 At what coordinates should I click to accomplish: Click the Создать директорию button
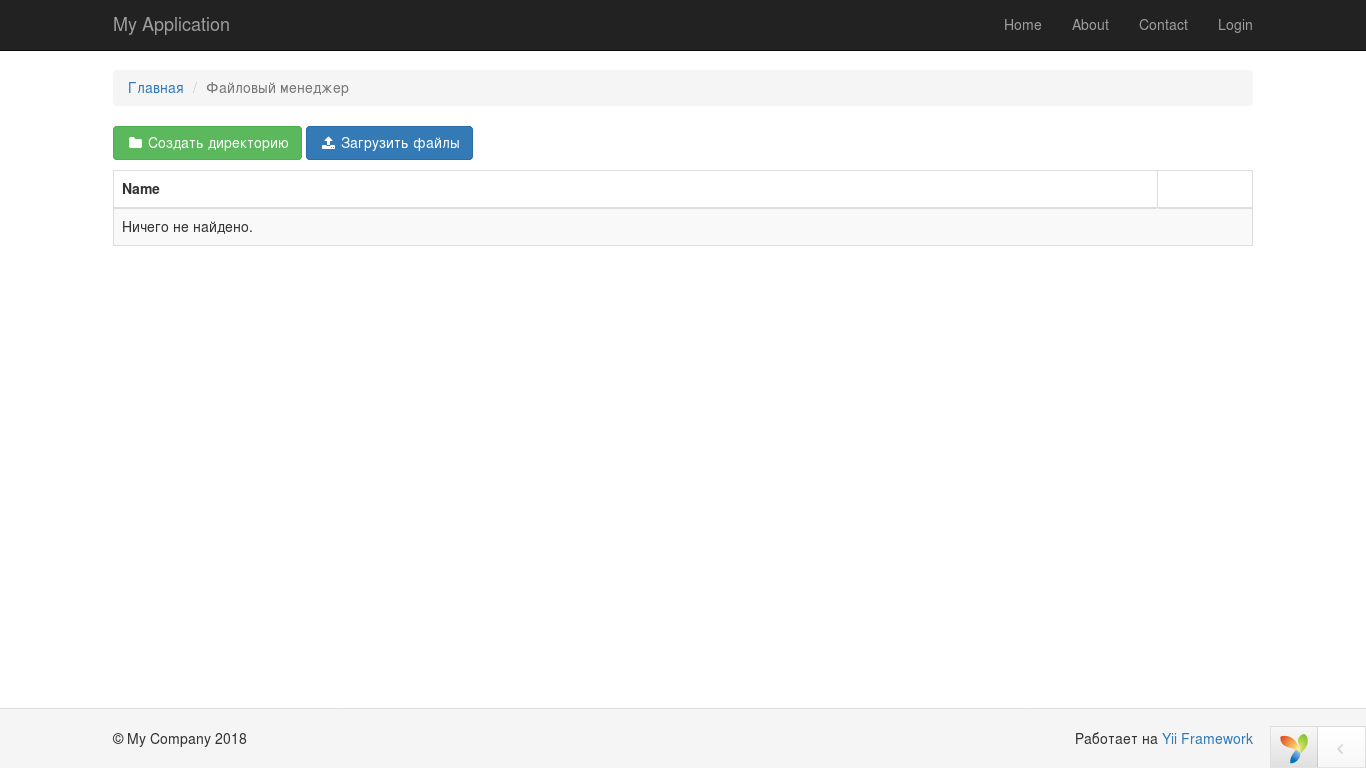tap(207, 143)
